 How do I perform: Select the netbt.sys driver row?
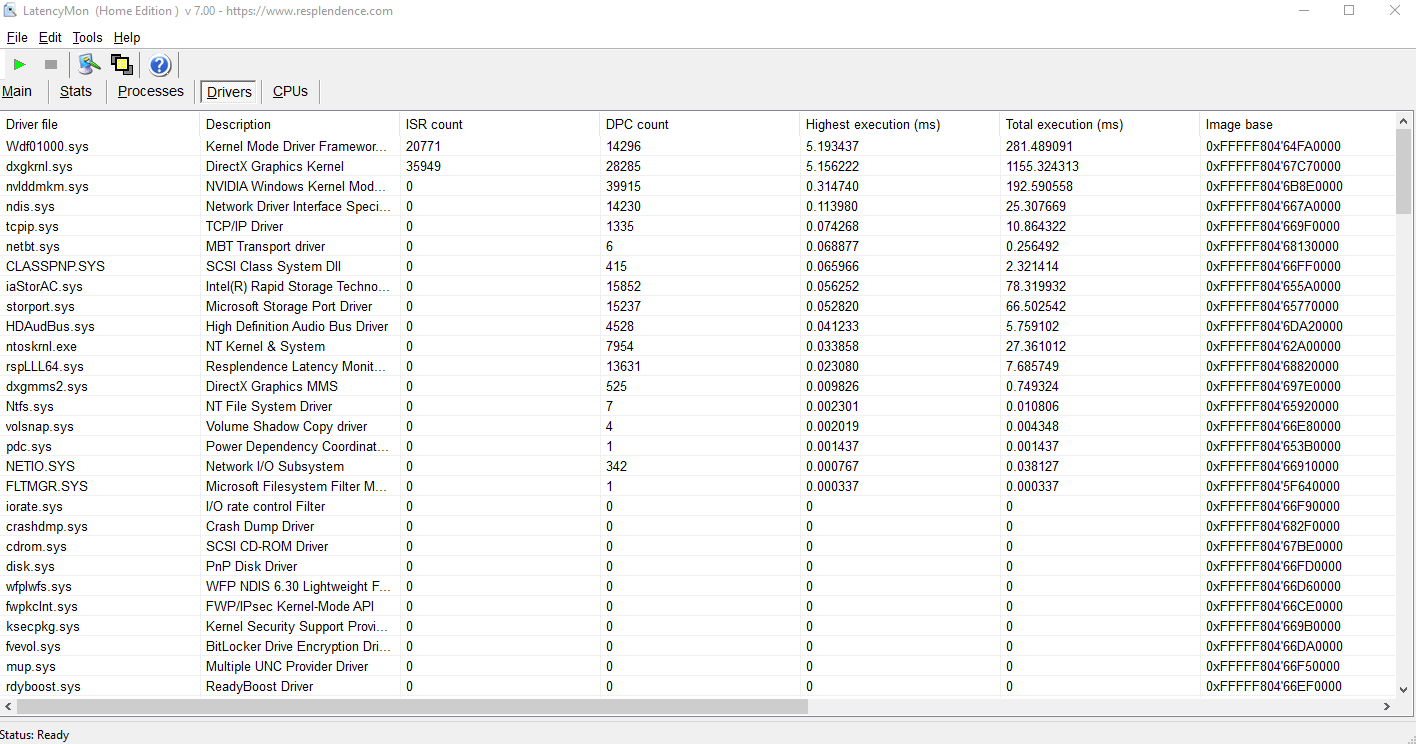click(697, 246)
